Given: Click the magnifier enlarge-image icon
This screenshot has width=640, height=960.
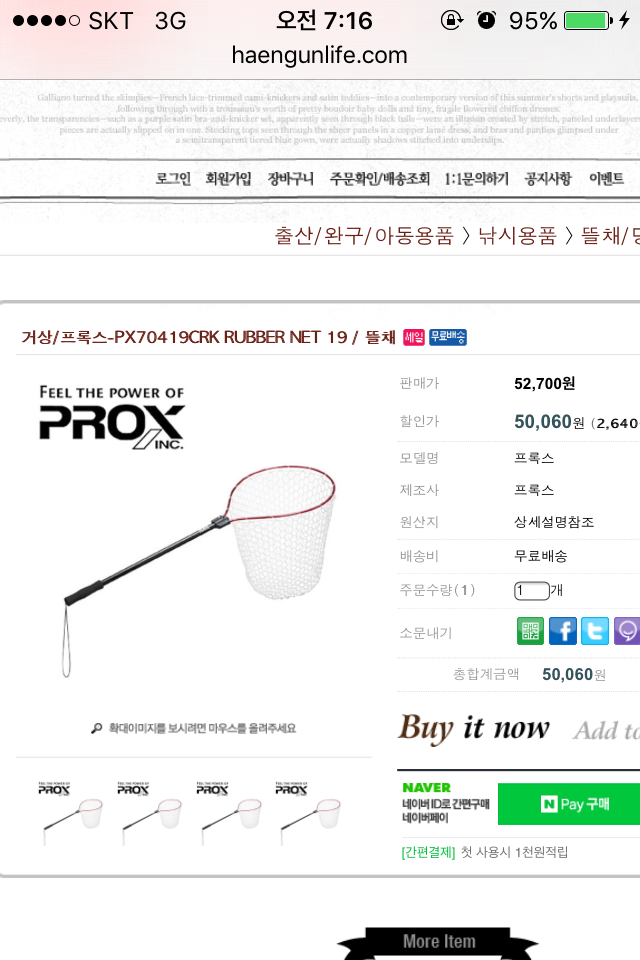Looking at the screenshot, I should click(x=97, y=728).
